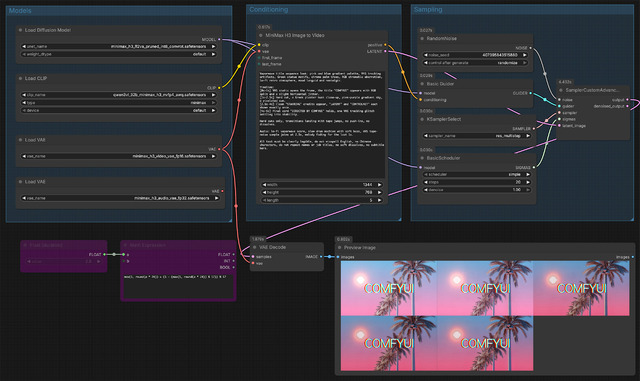Increase the length value with right arrow
This screenshot has width=640, height=381.
[380, 200]
